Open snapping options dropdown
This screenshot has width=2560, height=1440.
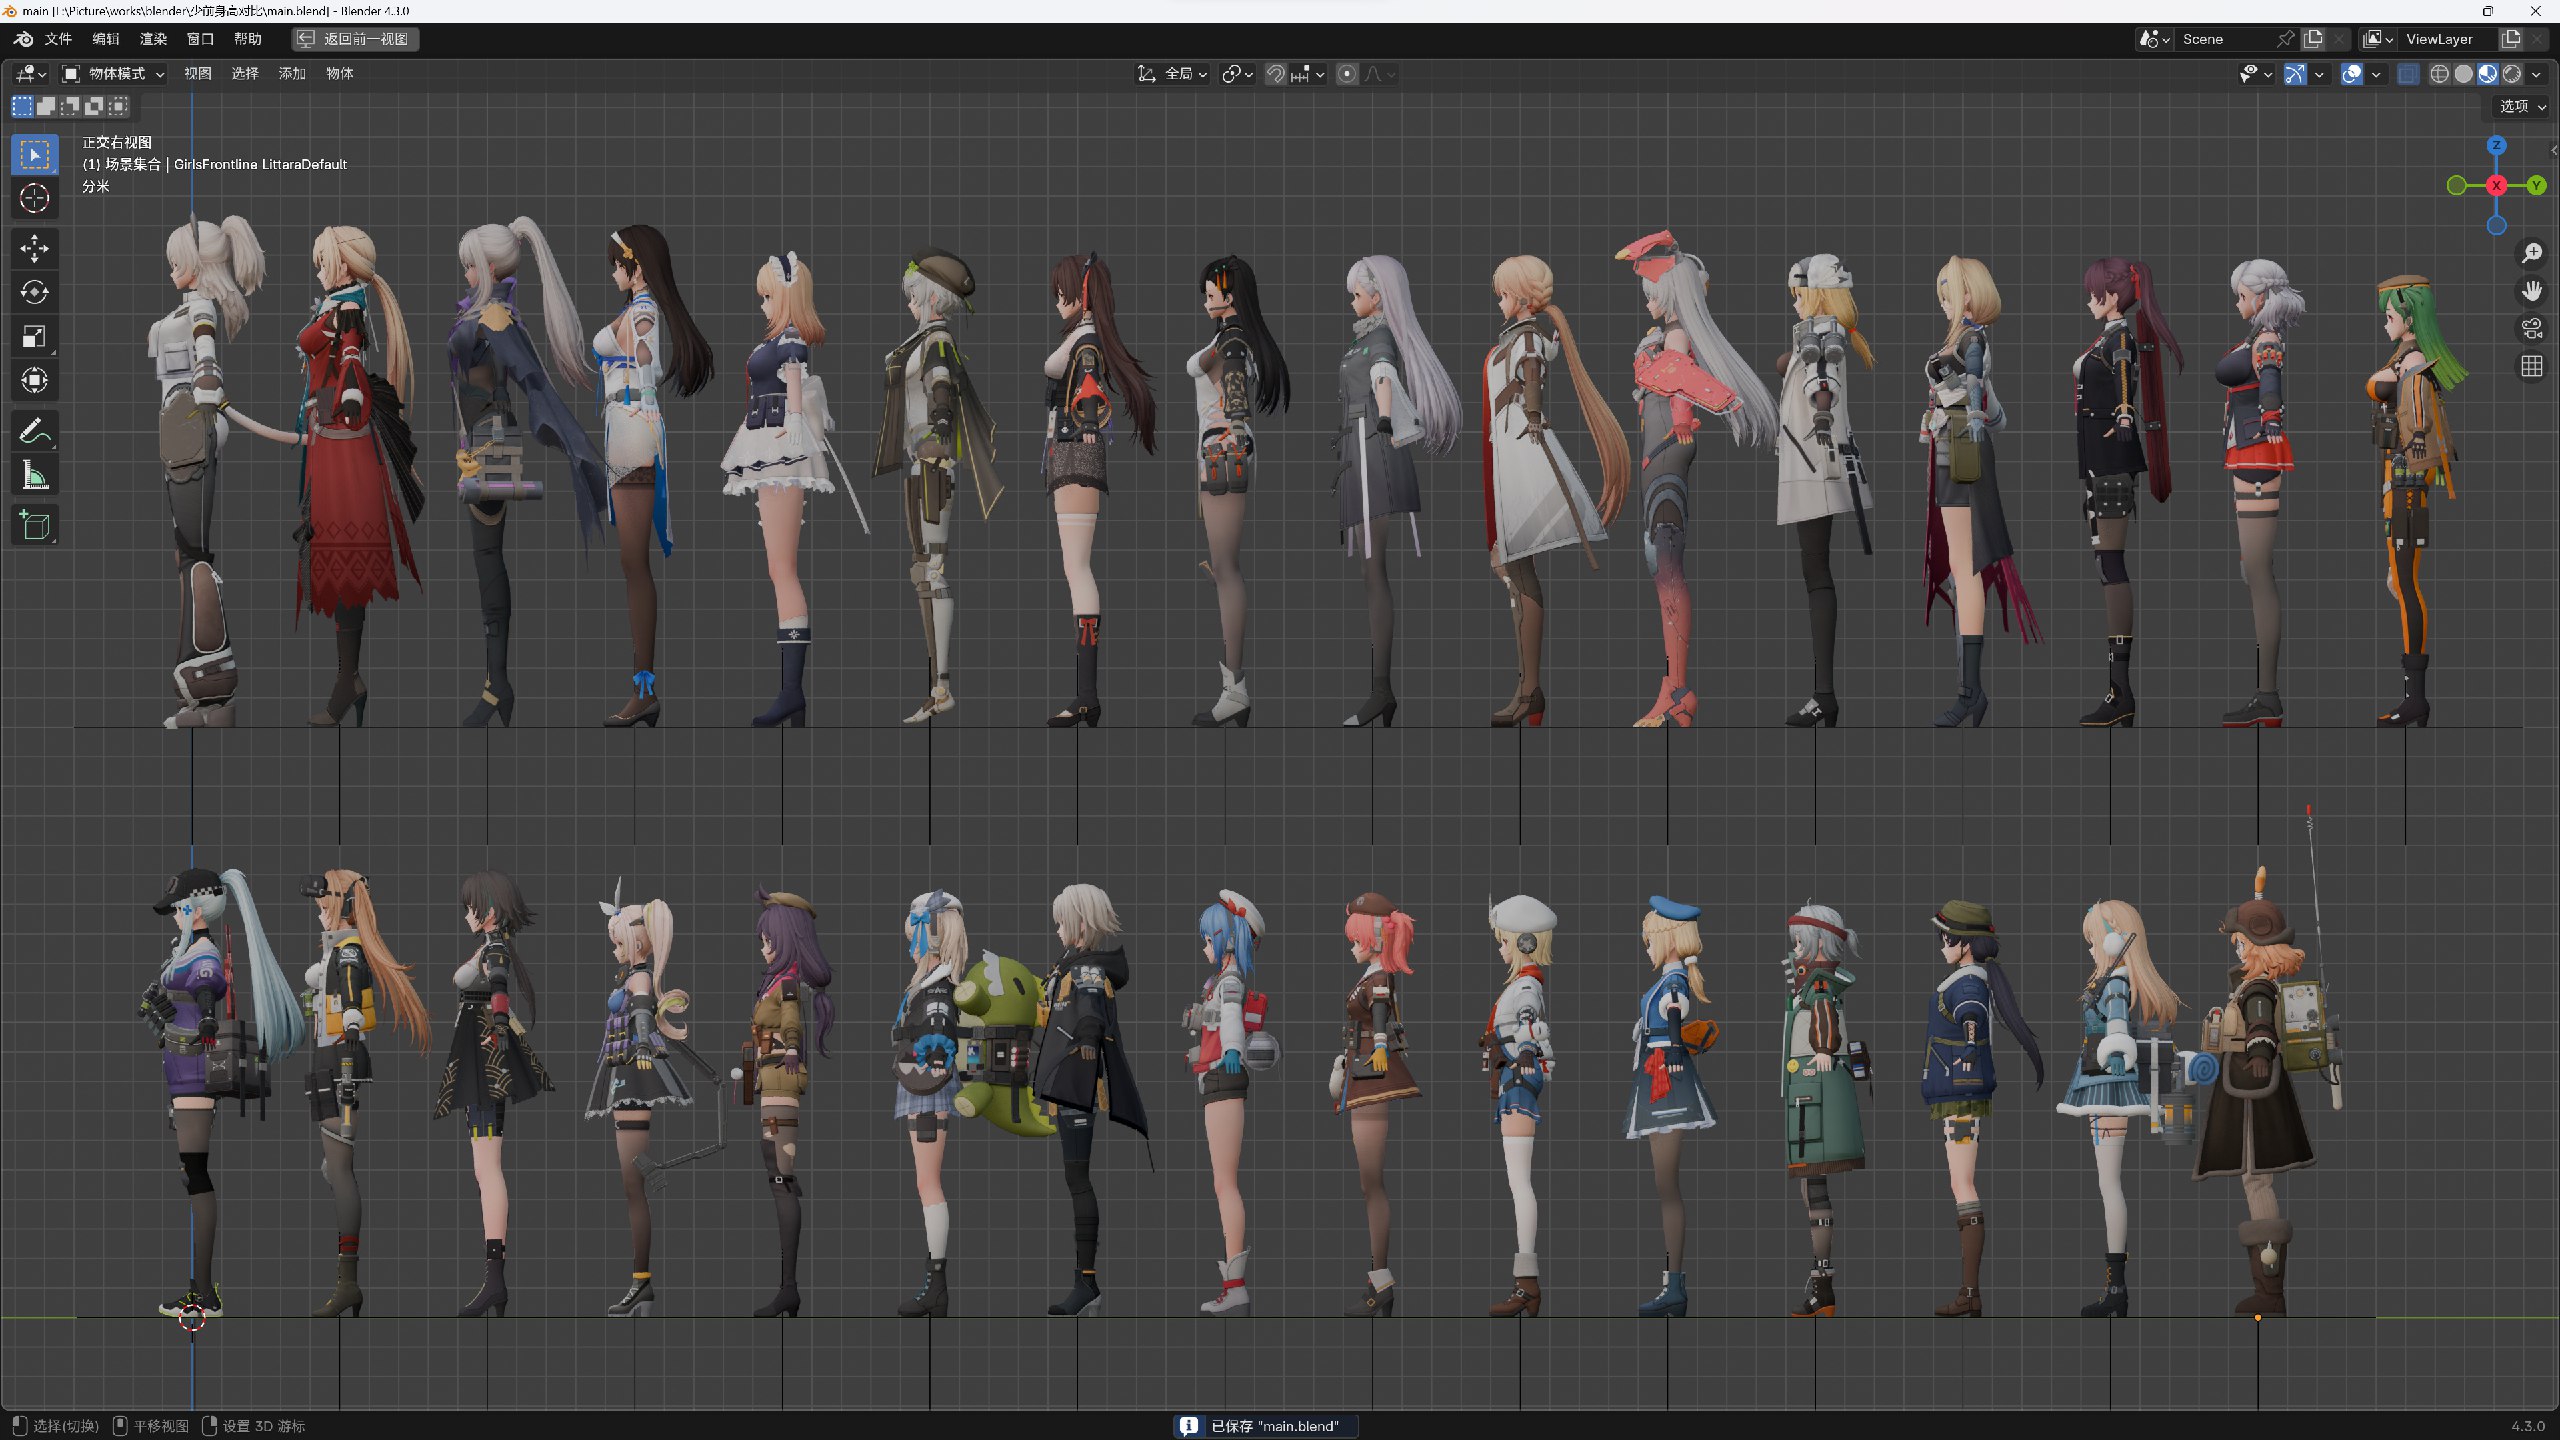[x=1308, y=74]
